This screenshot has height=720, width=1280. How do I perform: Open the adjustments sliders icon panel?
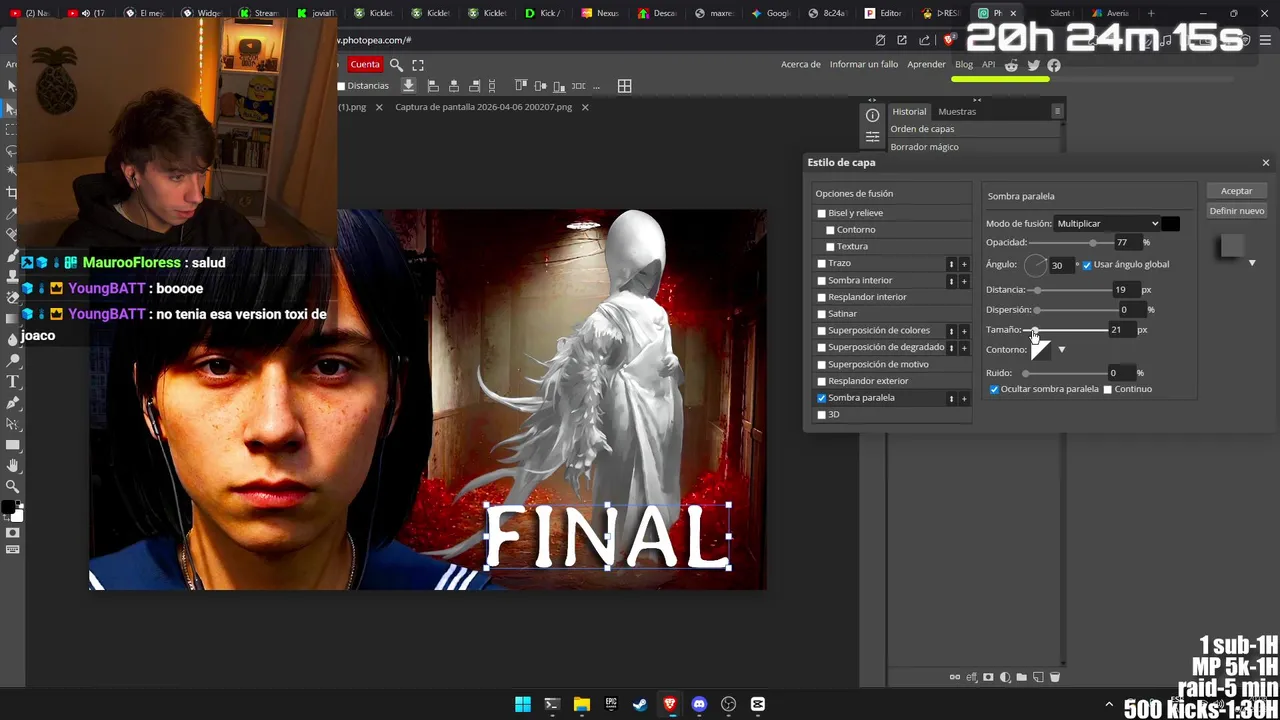click(872, 137)
